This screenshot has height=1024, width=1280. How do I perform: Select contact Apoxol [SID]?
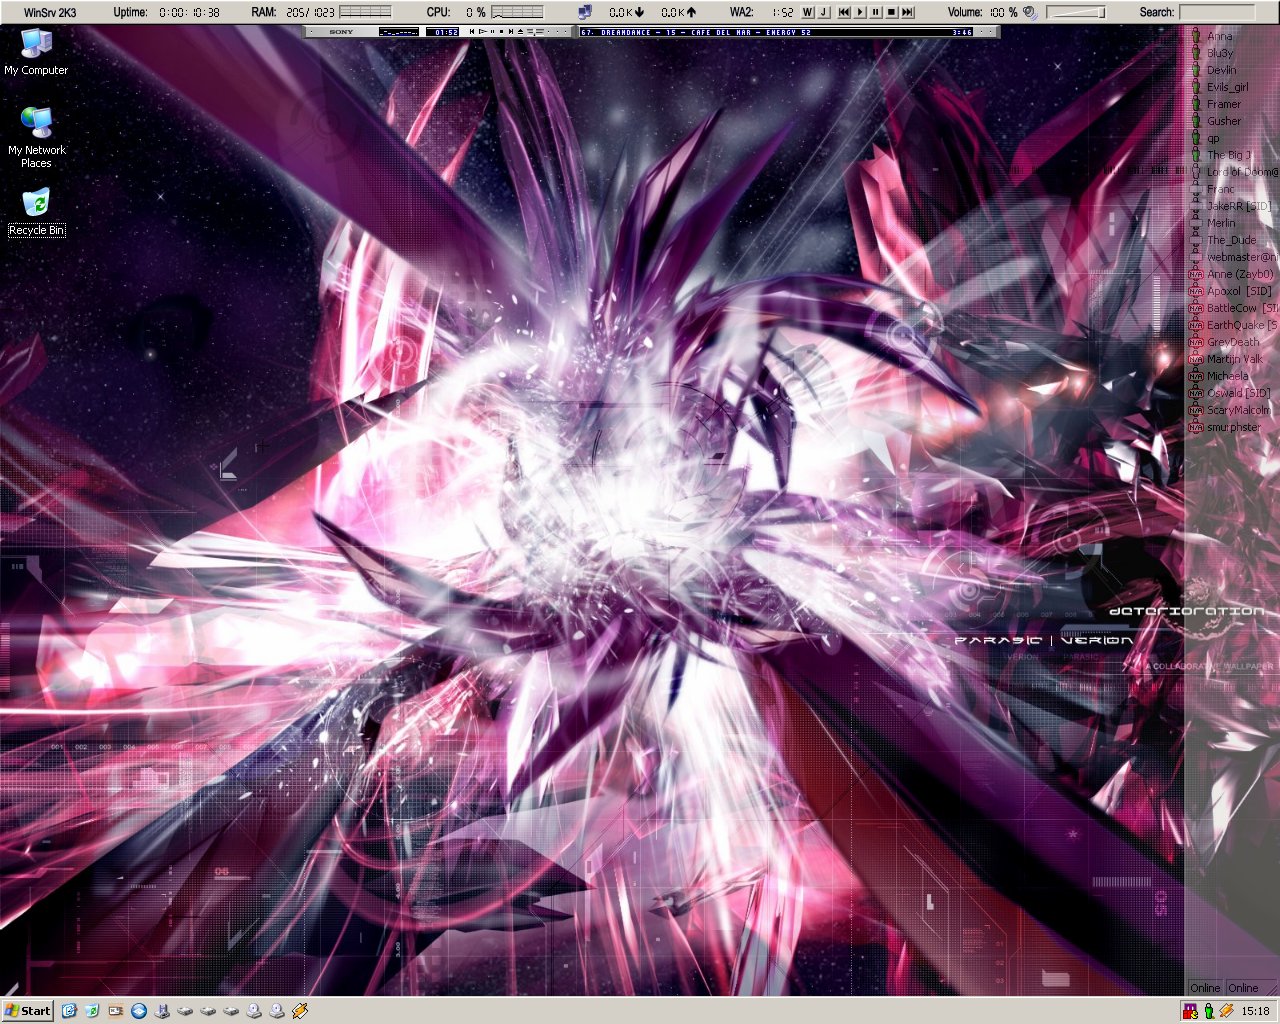click(x=1239, y=291)
